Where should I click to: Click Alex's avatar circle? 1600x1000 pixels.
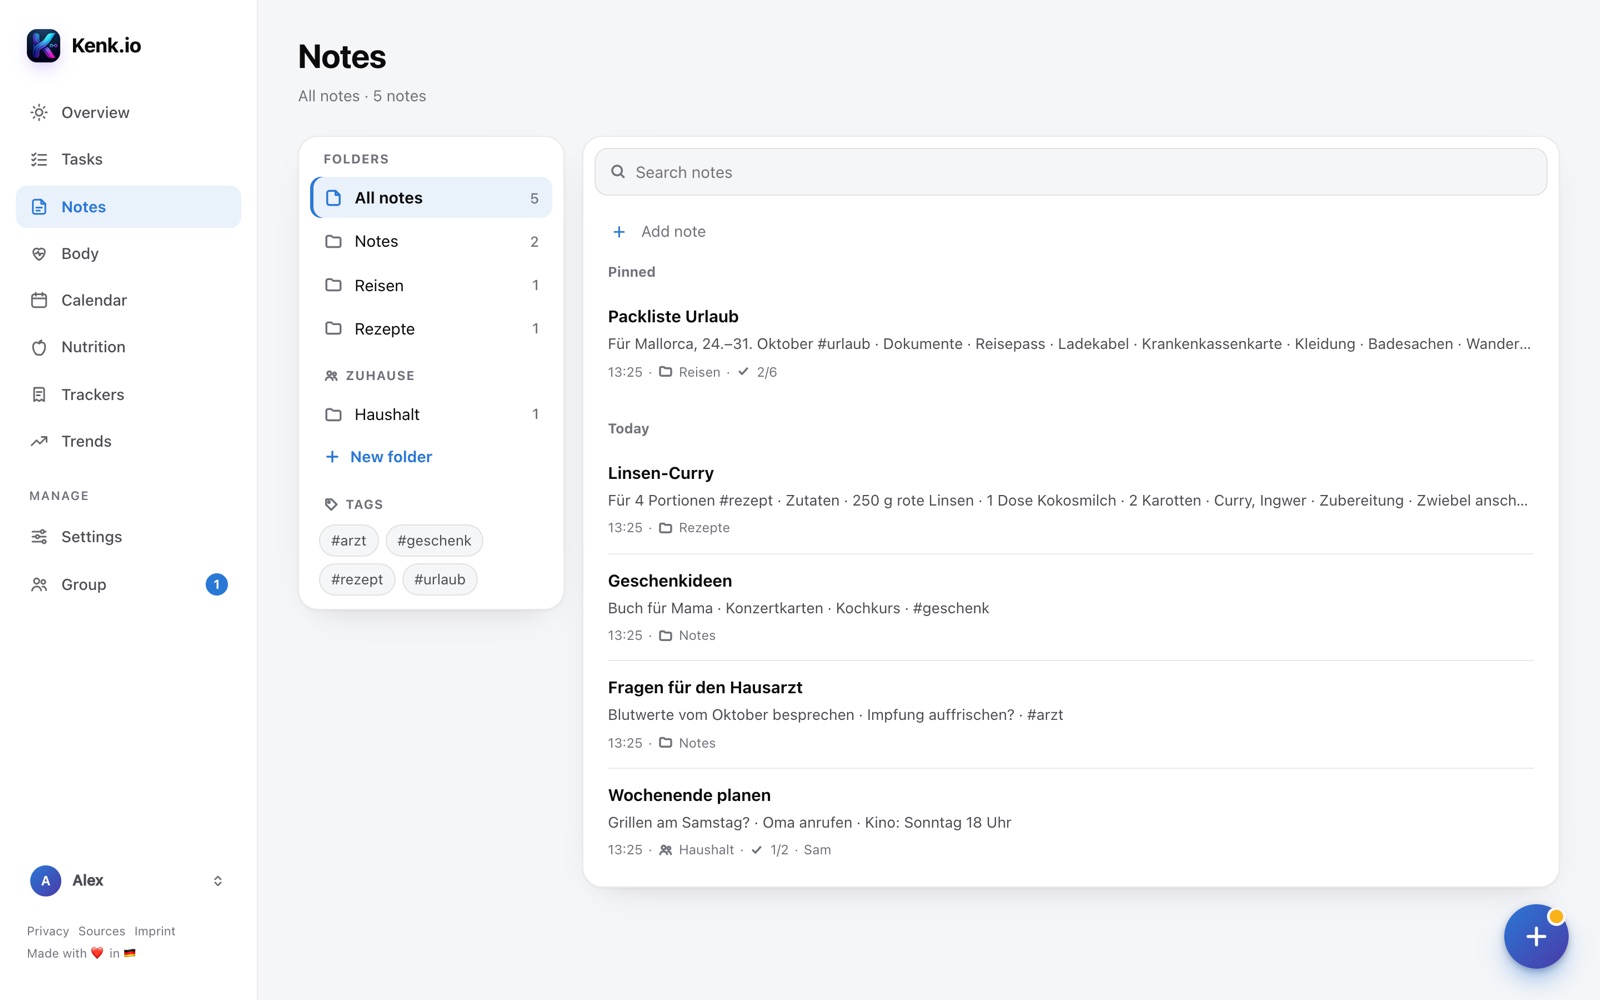tap(45, 881)
